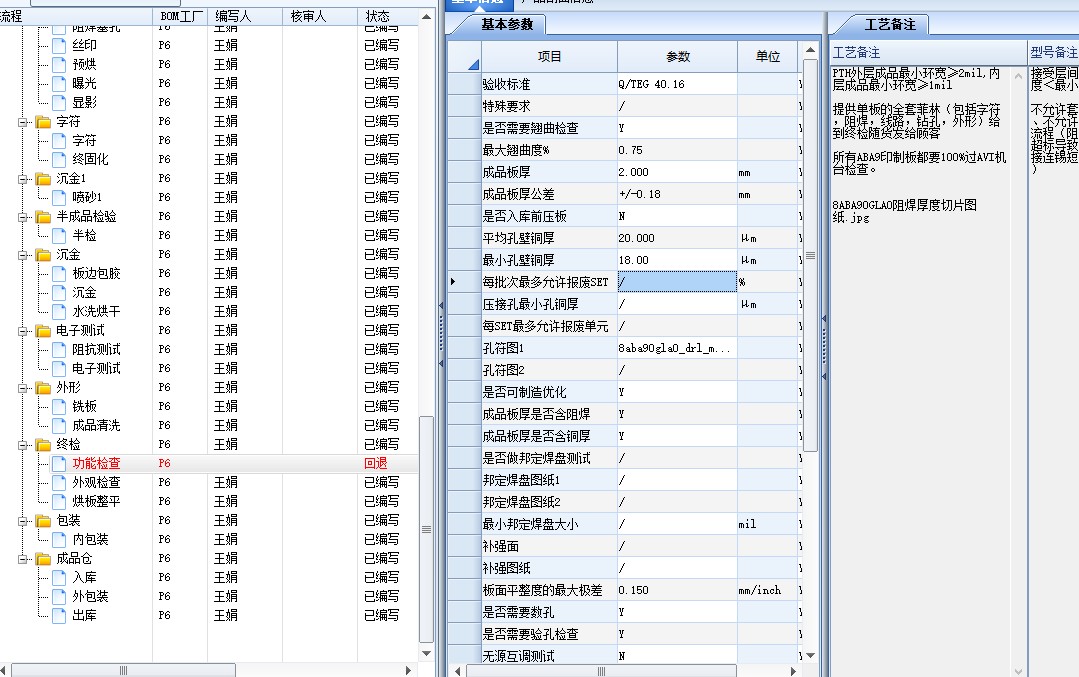Click the 成品清洗 document icon
1079x677 pixels.
pyautogui.click(x=59, y=426)
